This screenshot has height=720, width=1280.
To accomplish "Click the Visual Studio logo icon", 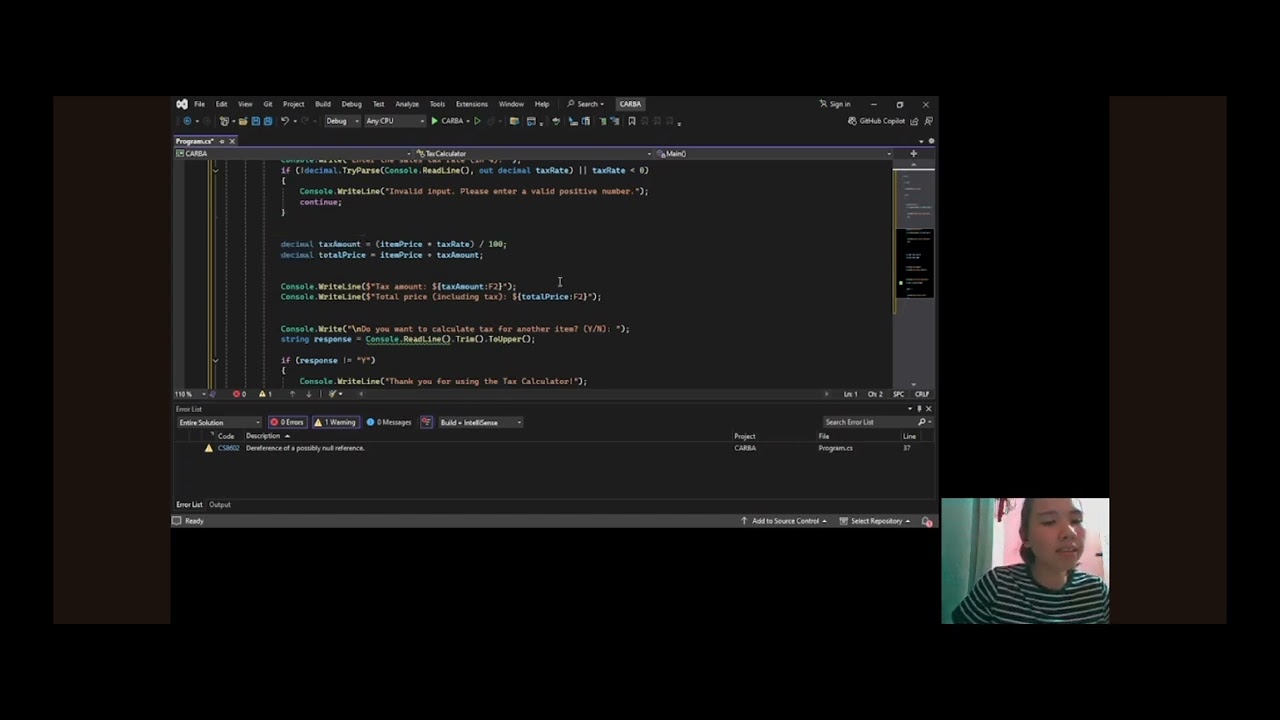I will pyautogui.click(x=181, y=104).
